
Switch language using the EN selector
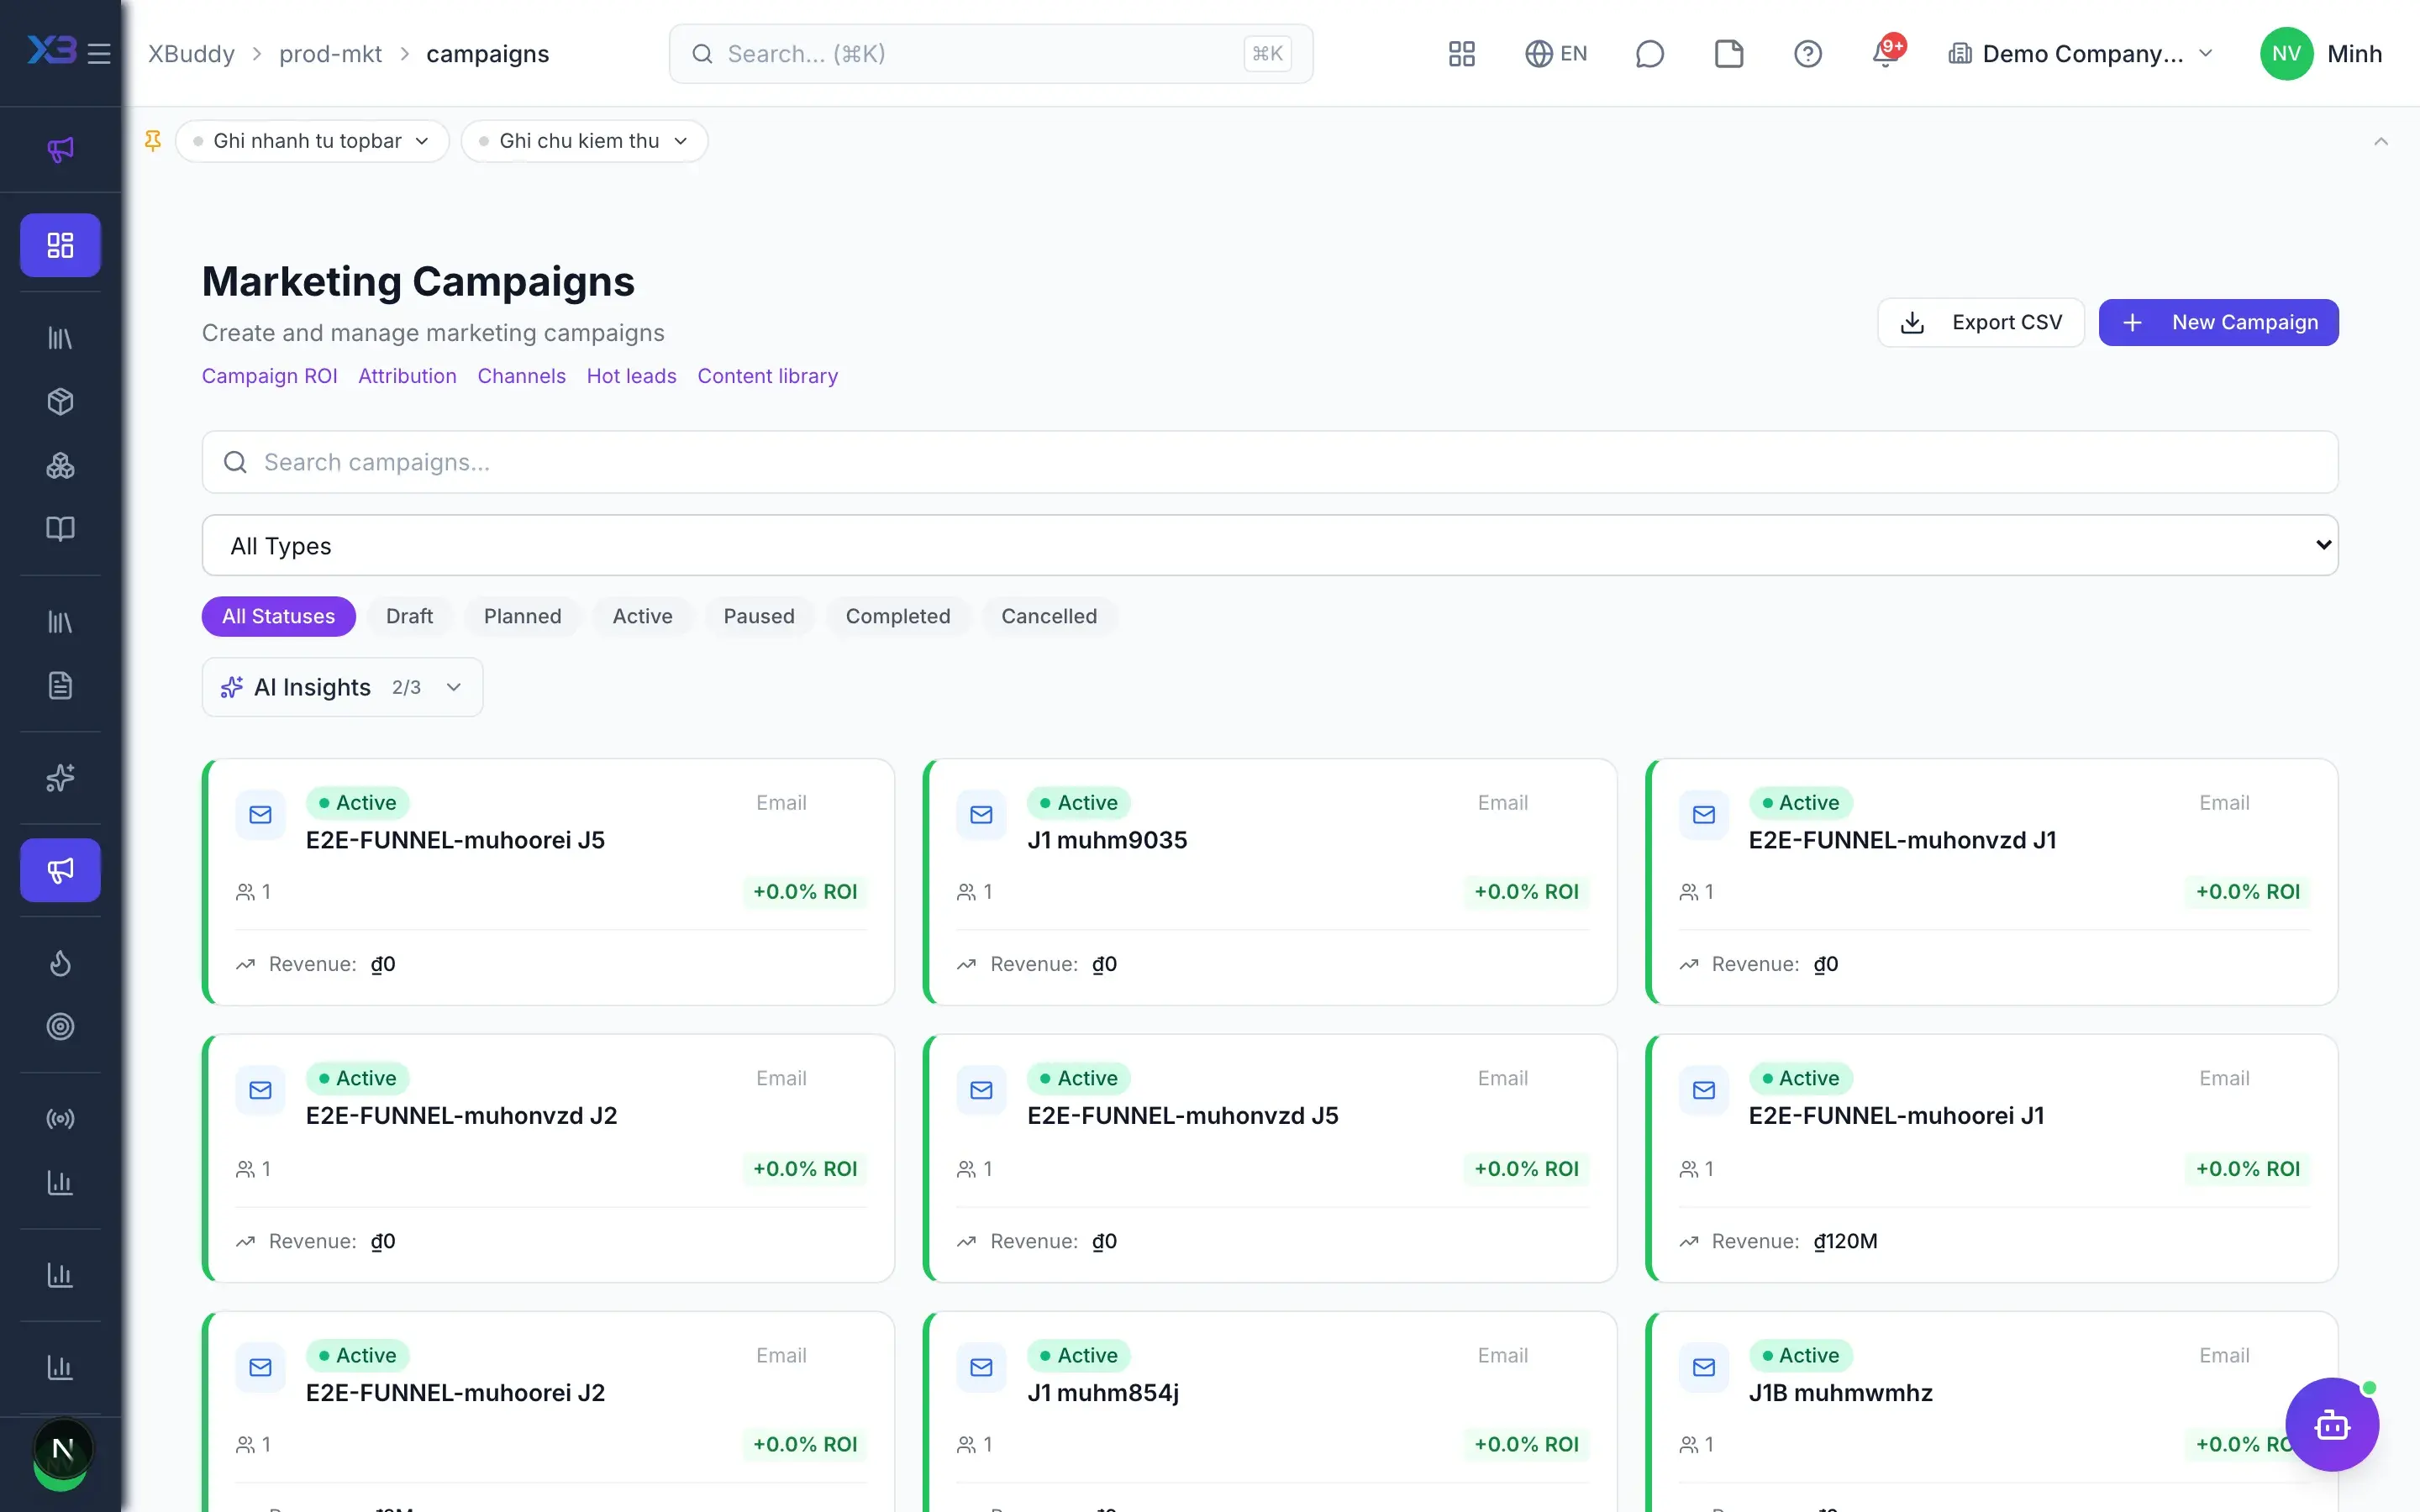(x=1556, y=54)
